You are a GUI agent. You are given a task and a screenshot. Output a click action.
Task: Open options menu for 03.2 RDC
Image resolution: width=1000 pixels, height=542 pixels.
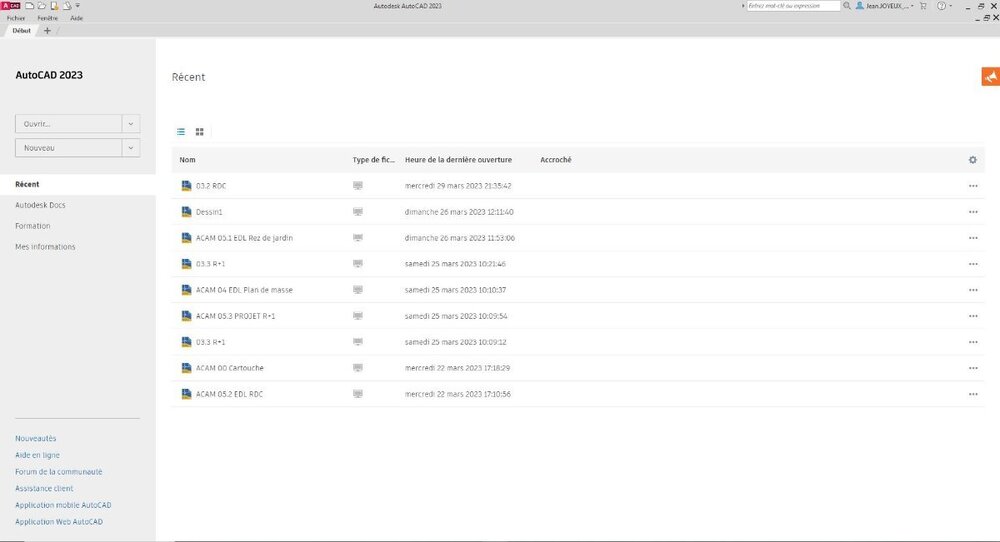coord(973,186)
